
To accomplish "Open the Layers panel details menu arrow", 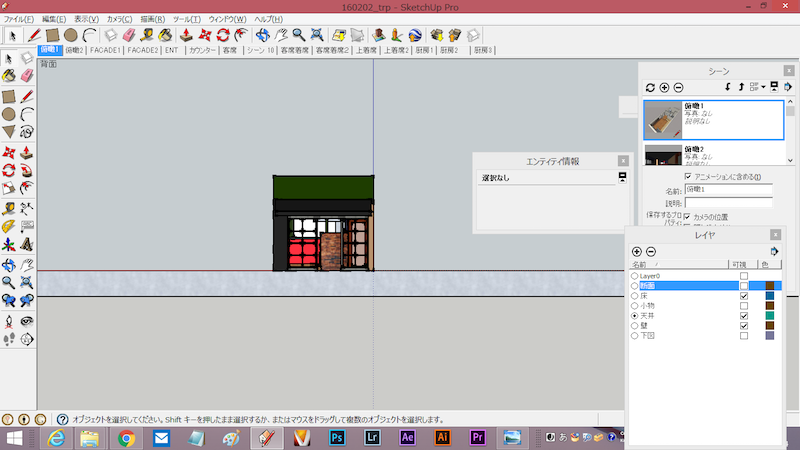I will (x=775, y=251).
